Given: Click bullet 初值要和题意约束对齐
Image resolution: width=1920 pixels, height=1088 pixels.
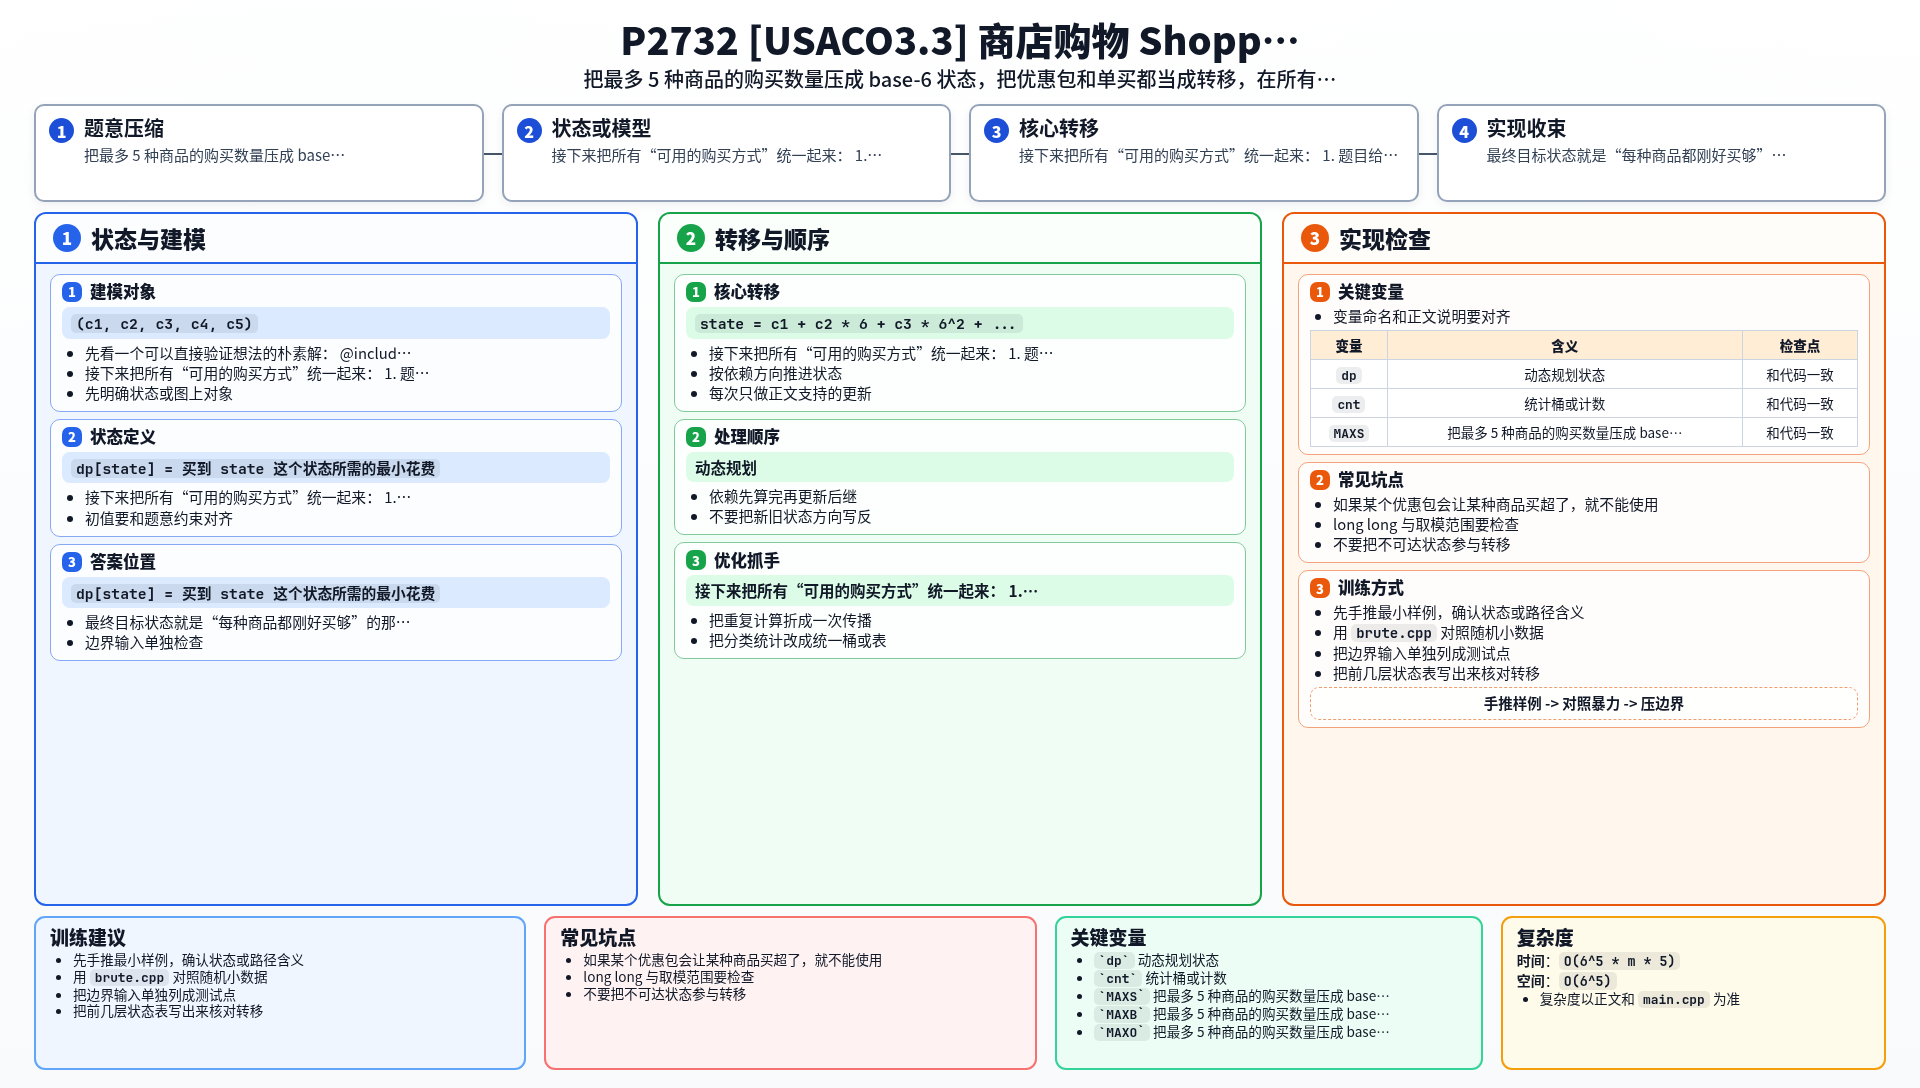Looking at the screenshot, I should click(158, 519).
